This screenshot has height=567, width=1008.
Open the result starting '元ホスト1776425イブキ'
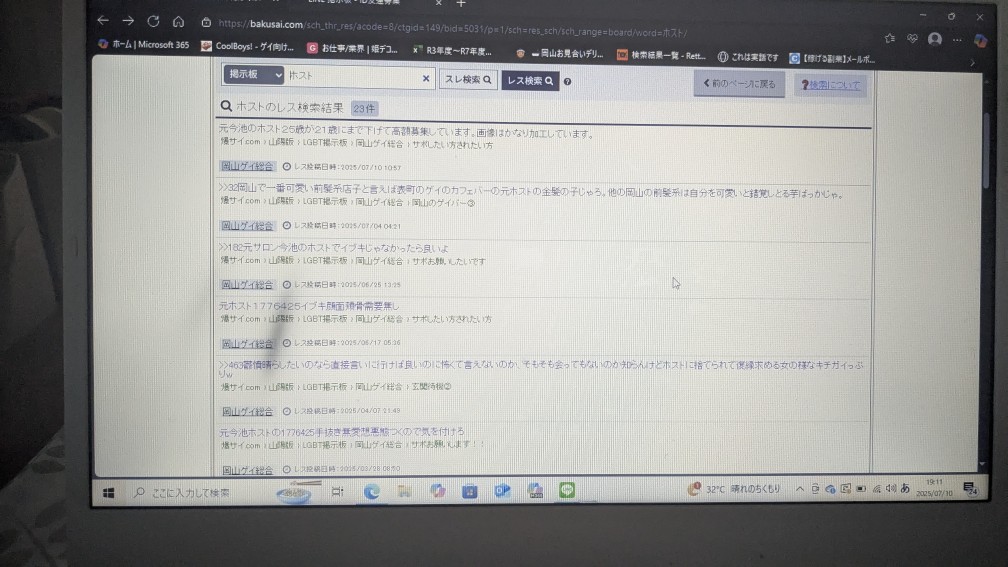pyautogui.click(x=309, y=306)
